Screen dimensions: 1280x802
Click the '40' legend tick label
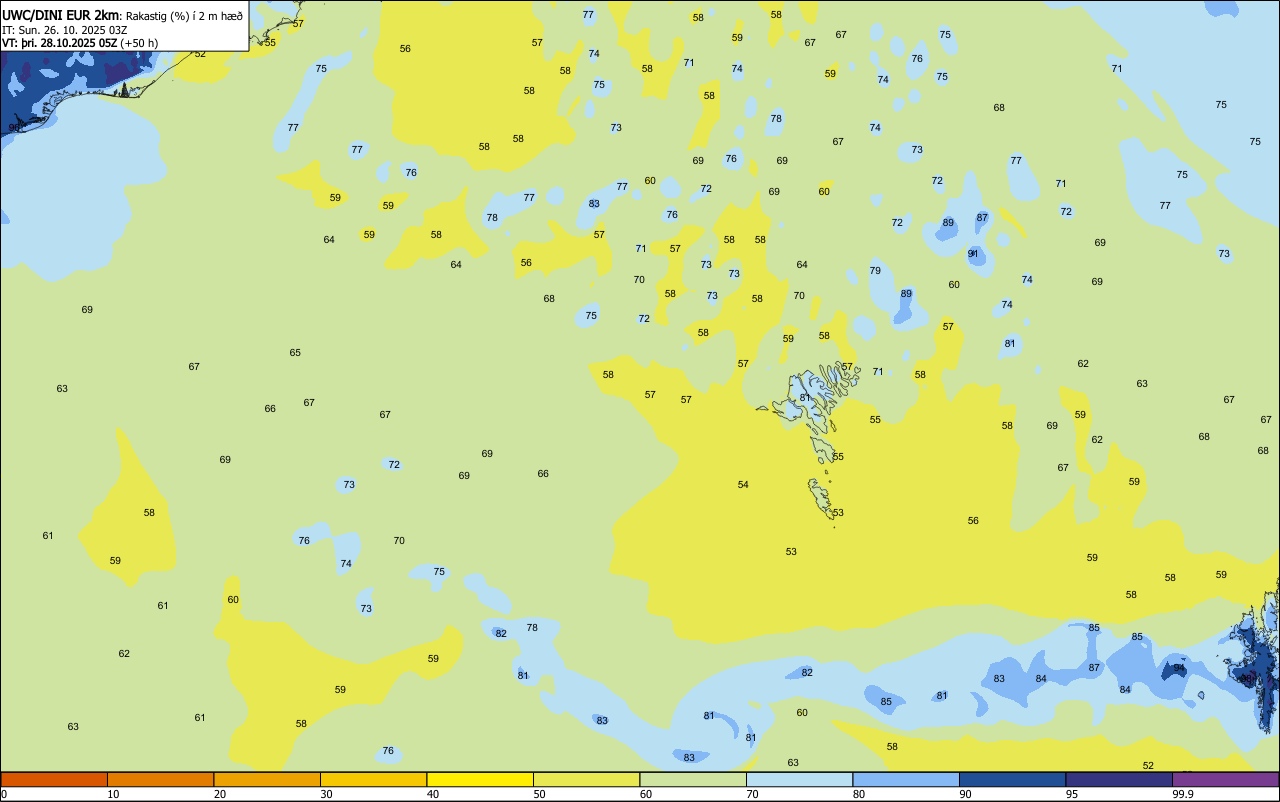tap(433, 794)
